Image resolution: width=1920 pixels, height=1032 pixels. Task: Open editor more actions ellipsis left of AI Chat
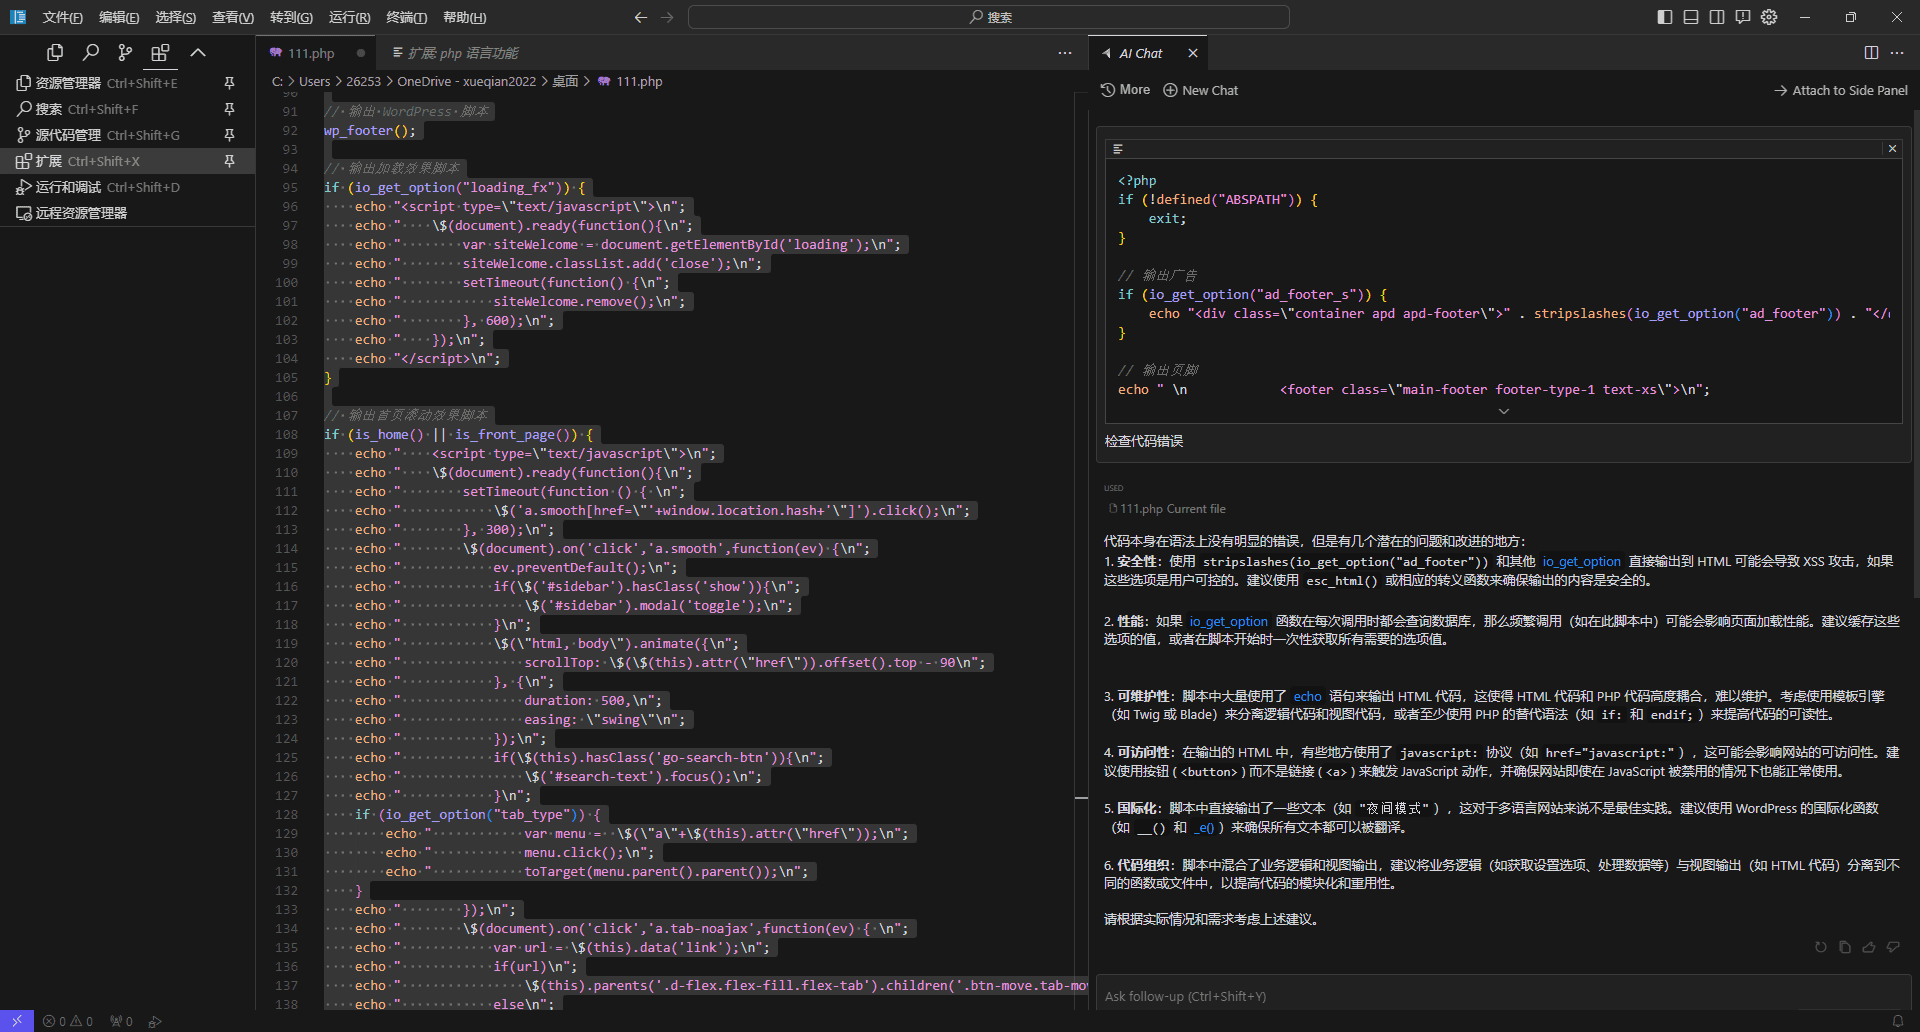[1065, 53]
